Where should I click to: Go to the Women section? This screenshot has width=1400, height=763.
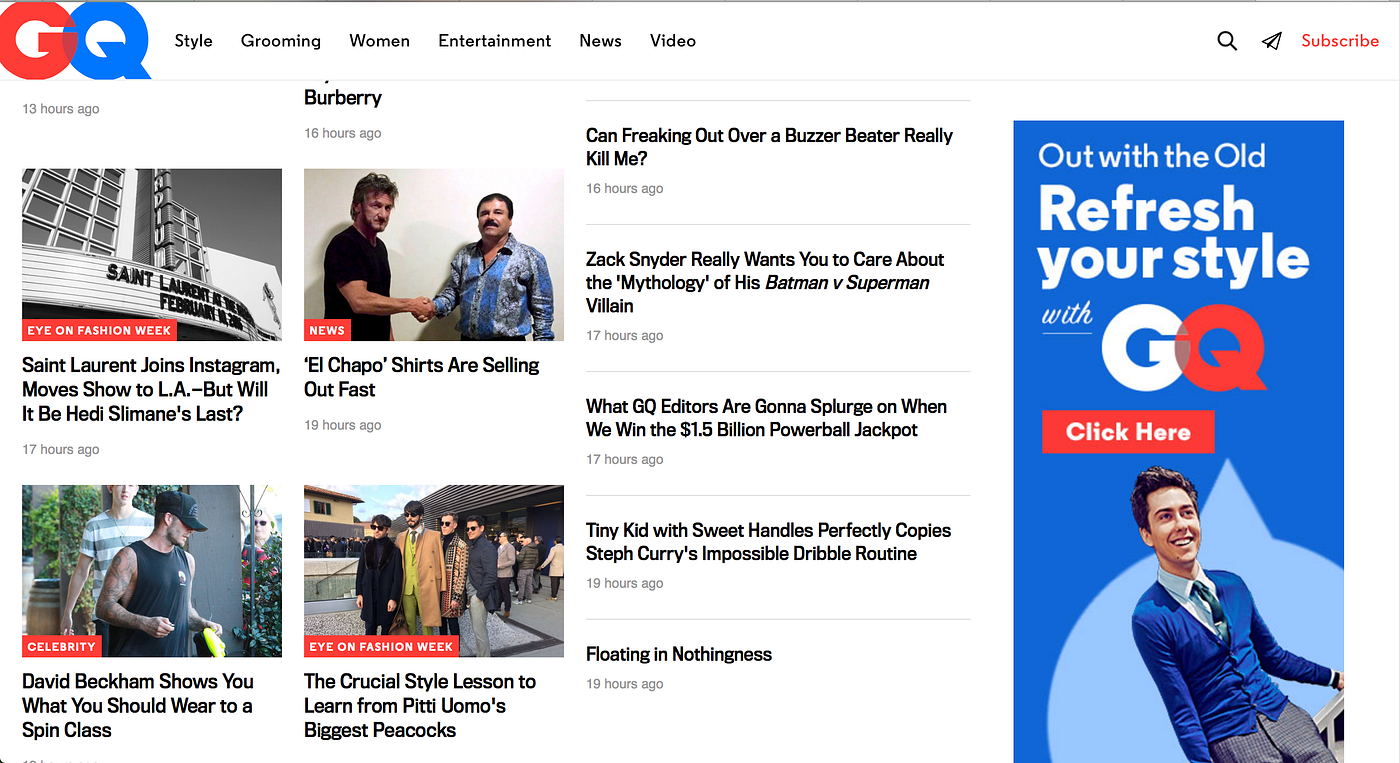pyautogui.click(x=379, y=41)
